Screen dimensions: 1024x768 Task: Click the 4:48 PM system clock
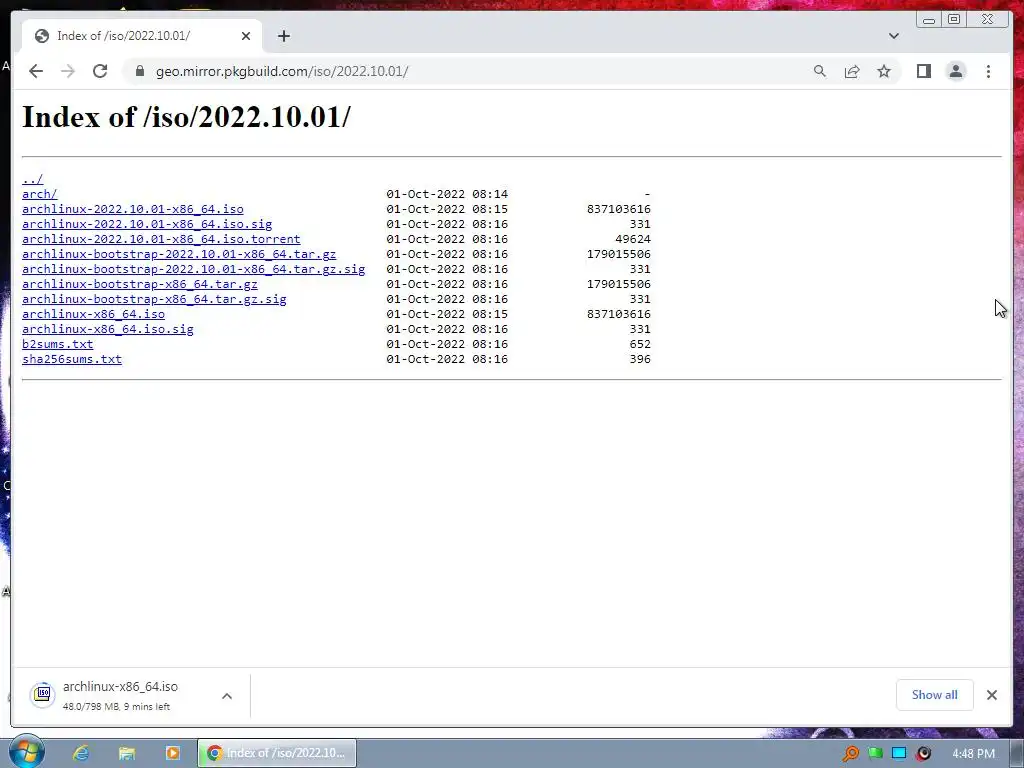974,754
